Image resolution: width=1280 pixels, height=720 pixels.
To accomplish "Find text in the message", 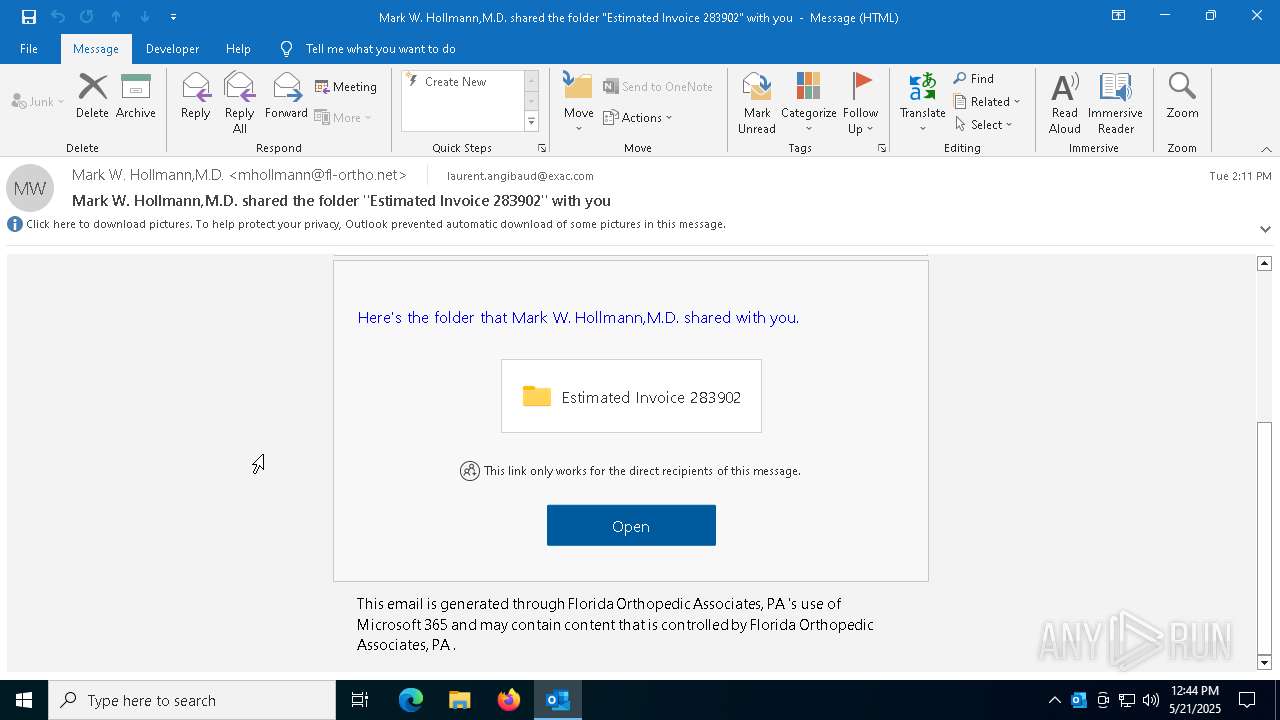I will tap(974, 78).
